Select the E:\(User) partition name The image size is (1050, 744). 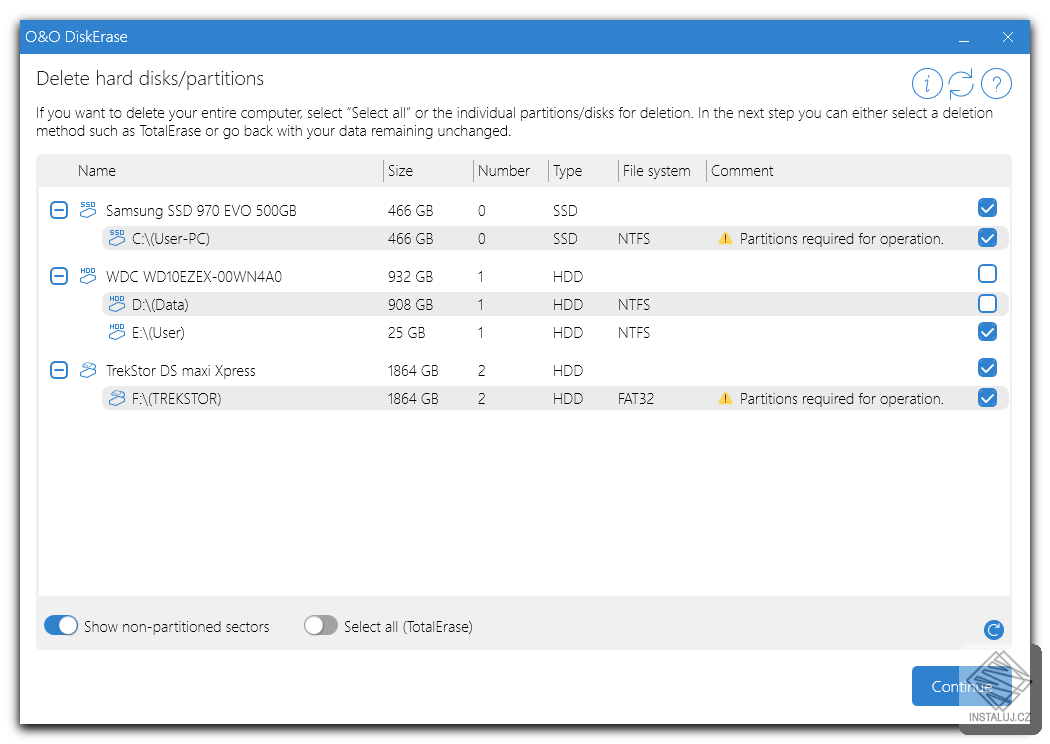click(x=158, y=333)
